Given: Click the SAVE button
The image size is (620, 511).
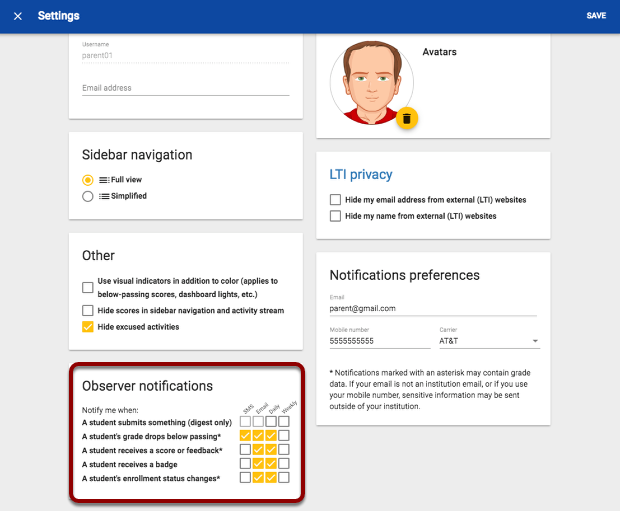Looking at the screenshot, I should pos(596,16).
